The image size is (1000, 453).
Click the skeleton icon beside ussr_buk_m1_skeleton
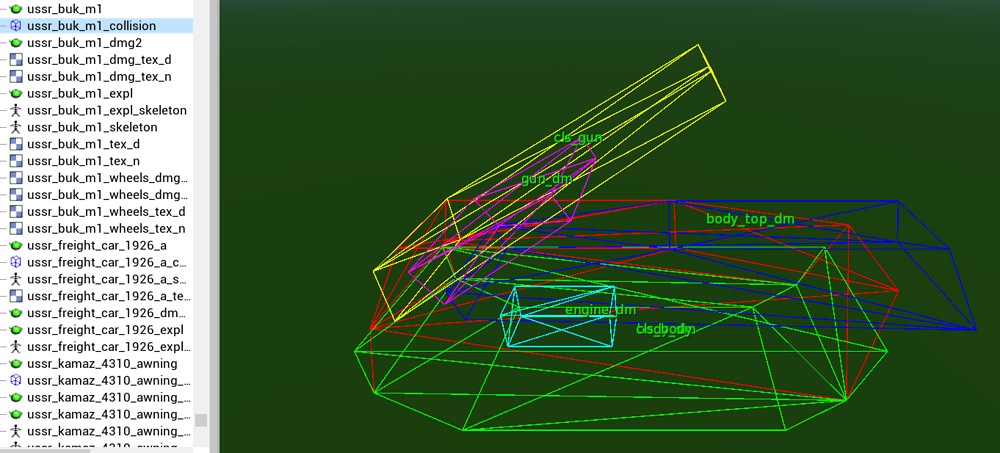click(x=16, y=127)
